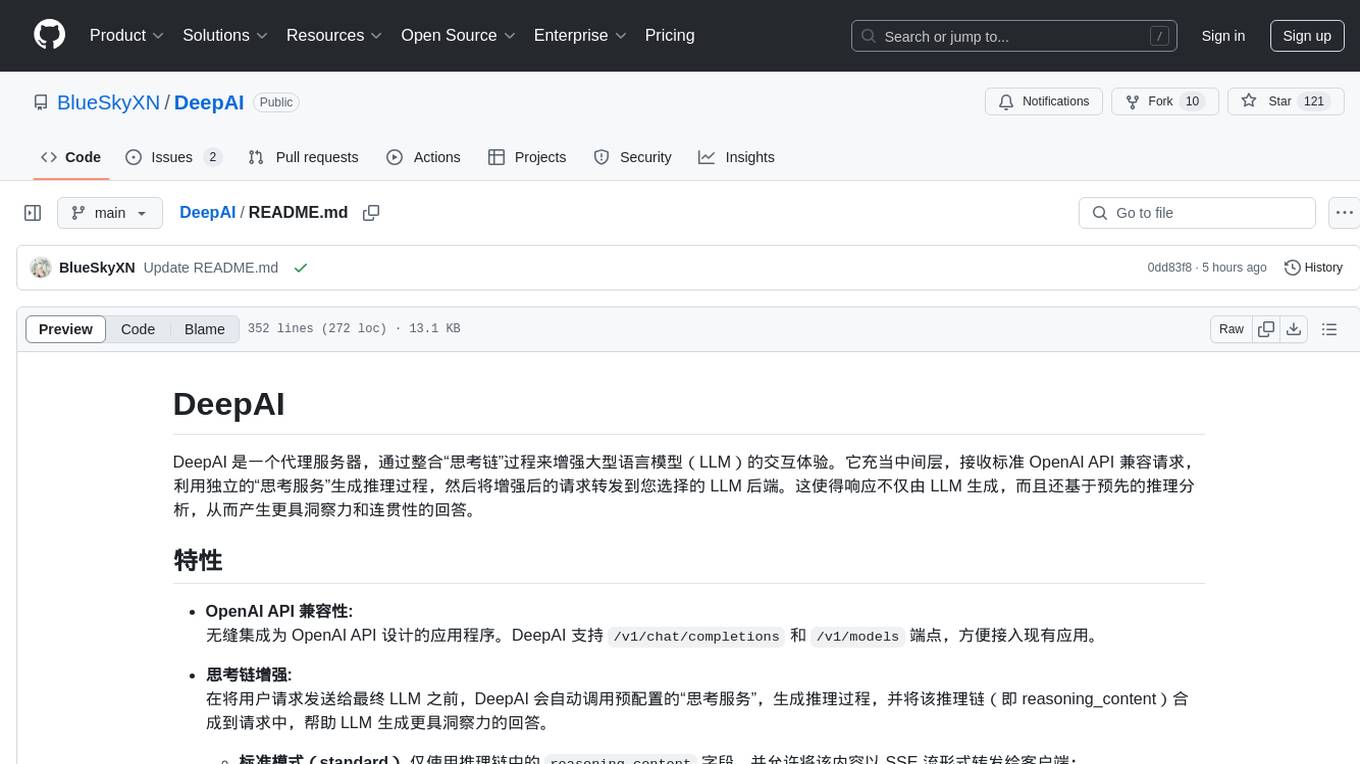Viewport: 1360px width, 764px height.
Task: Open the BlueSkyXN owner profile link
Action: pos(108,102)
